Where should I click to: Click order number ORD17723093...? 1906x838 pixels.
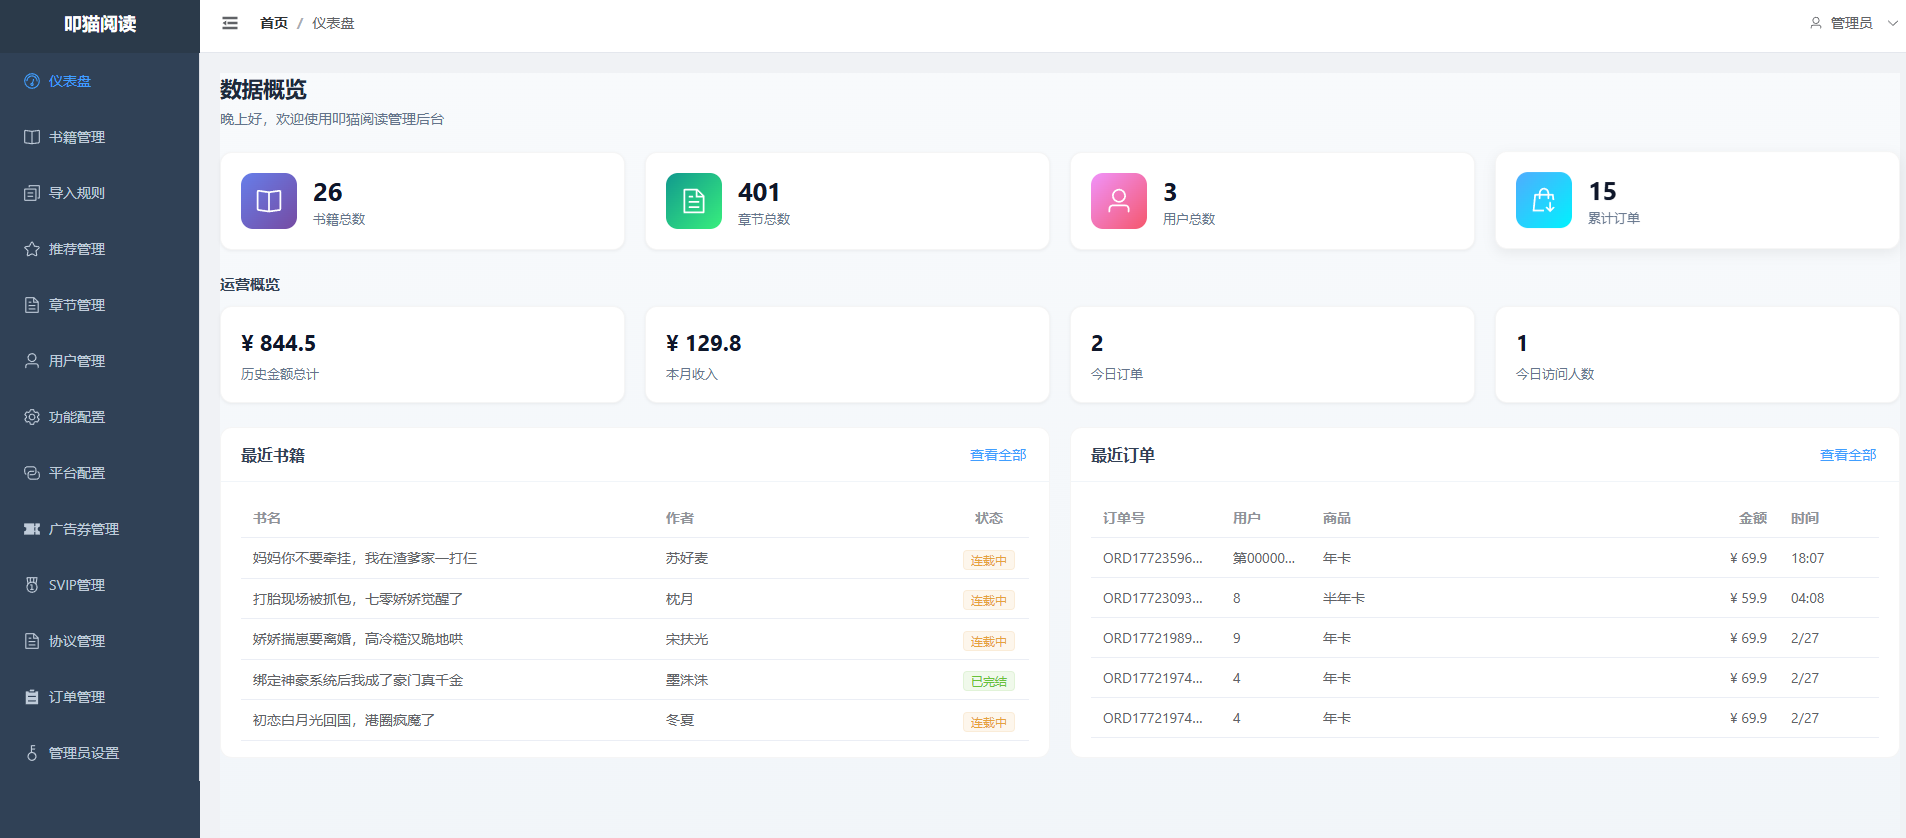point(1153,598)
